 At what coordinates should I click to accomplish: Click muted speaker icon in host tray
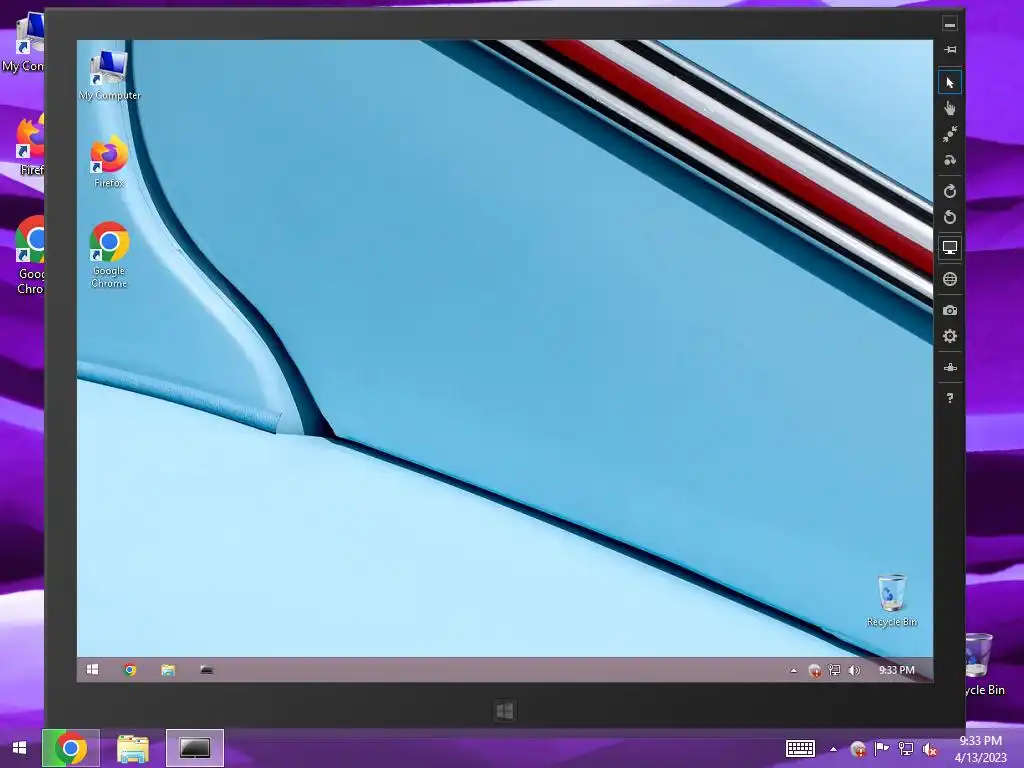click(x=929, y=749)
